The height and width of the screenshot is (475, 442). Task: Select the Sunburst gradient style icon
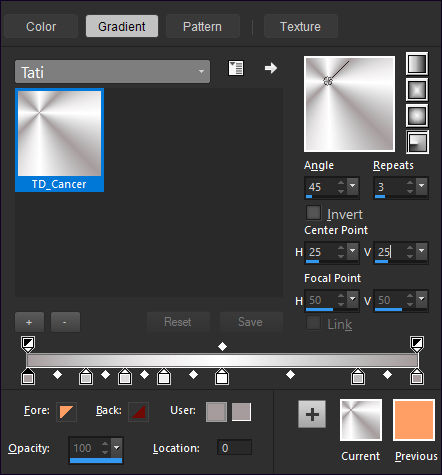(417, 116)
